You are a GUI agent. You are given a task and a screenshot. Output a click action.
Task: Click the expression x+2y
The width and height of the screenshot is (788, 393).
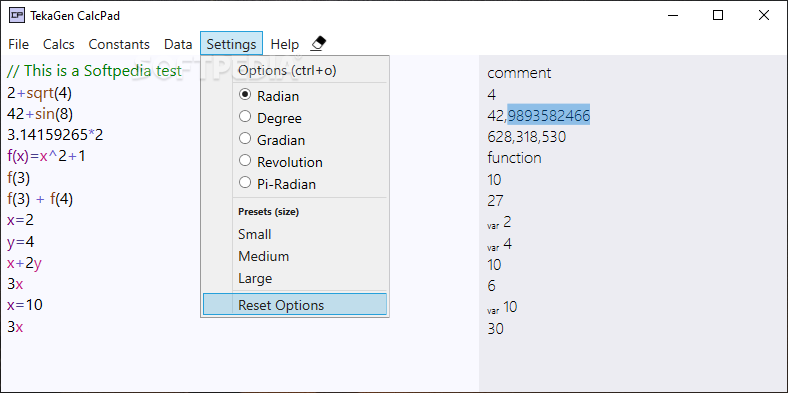pyautogui.click(x=24, y=263)
